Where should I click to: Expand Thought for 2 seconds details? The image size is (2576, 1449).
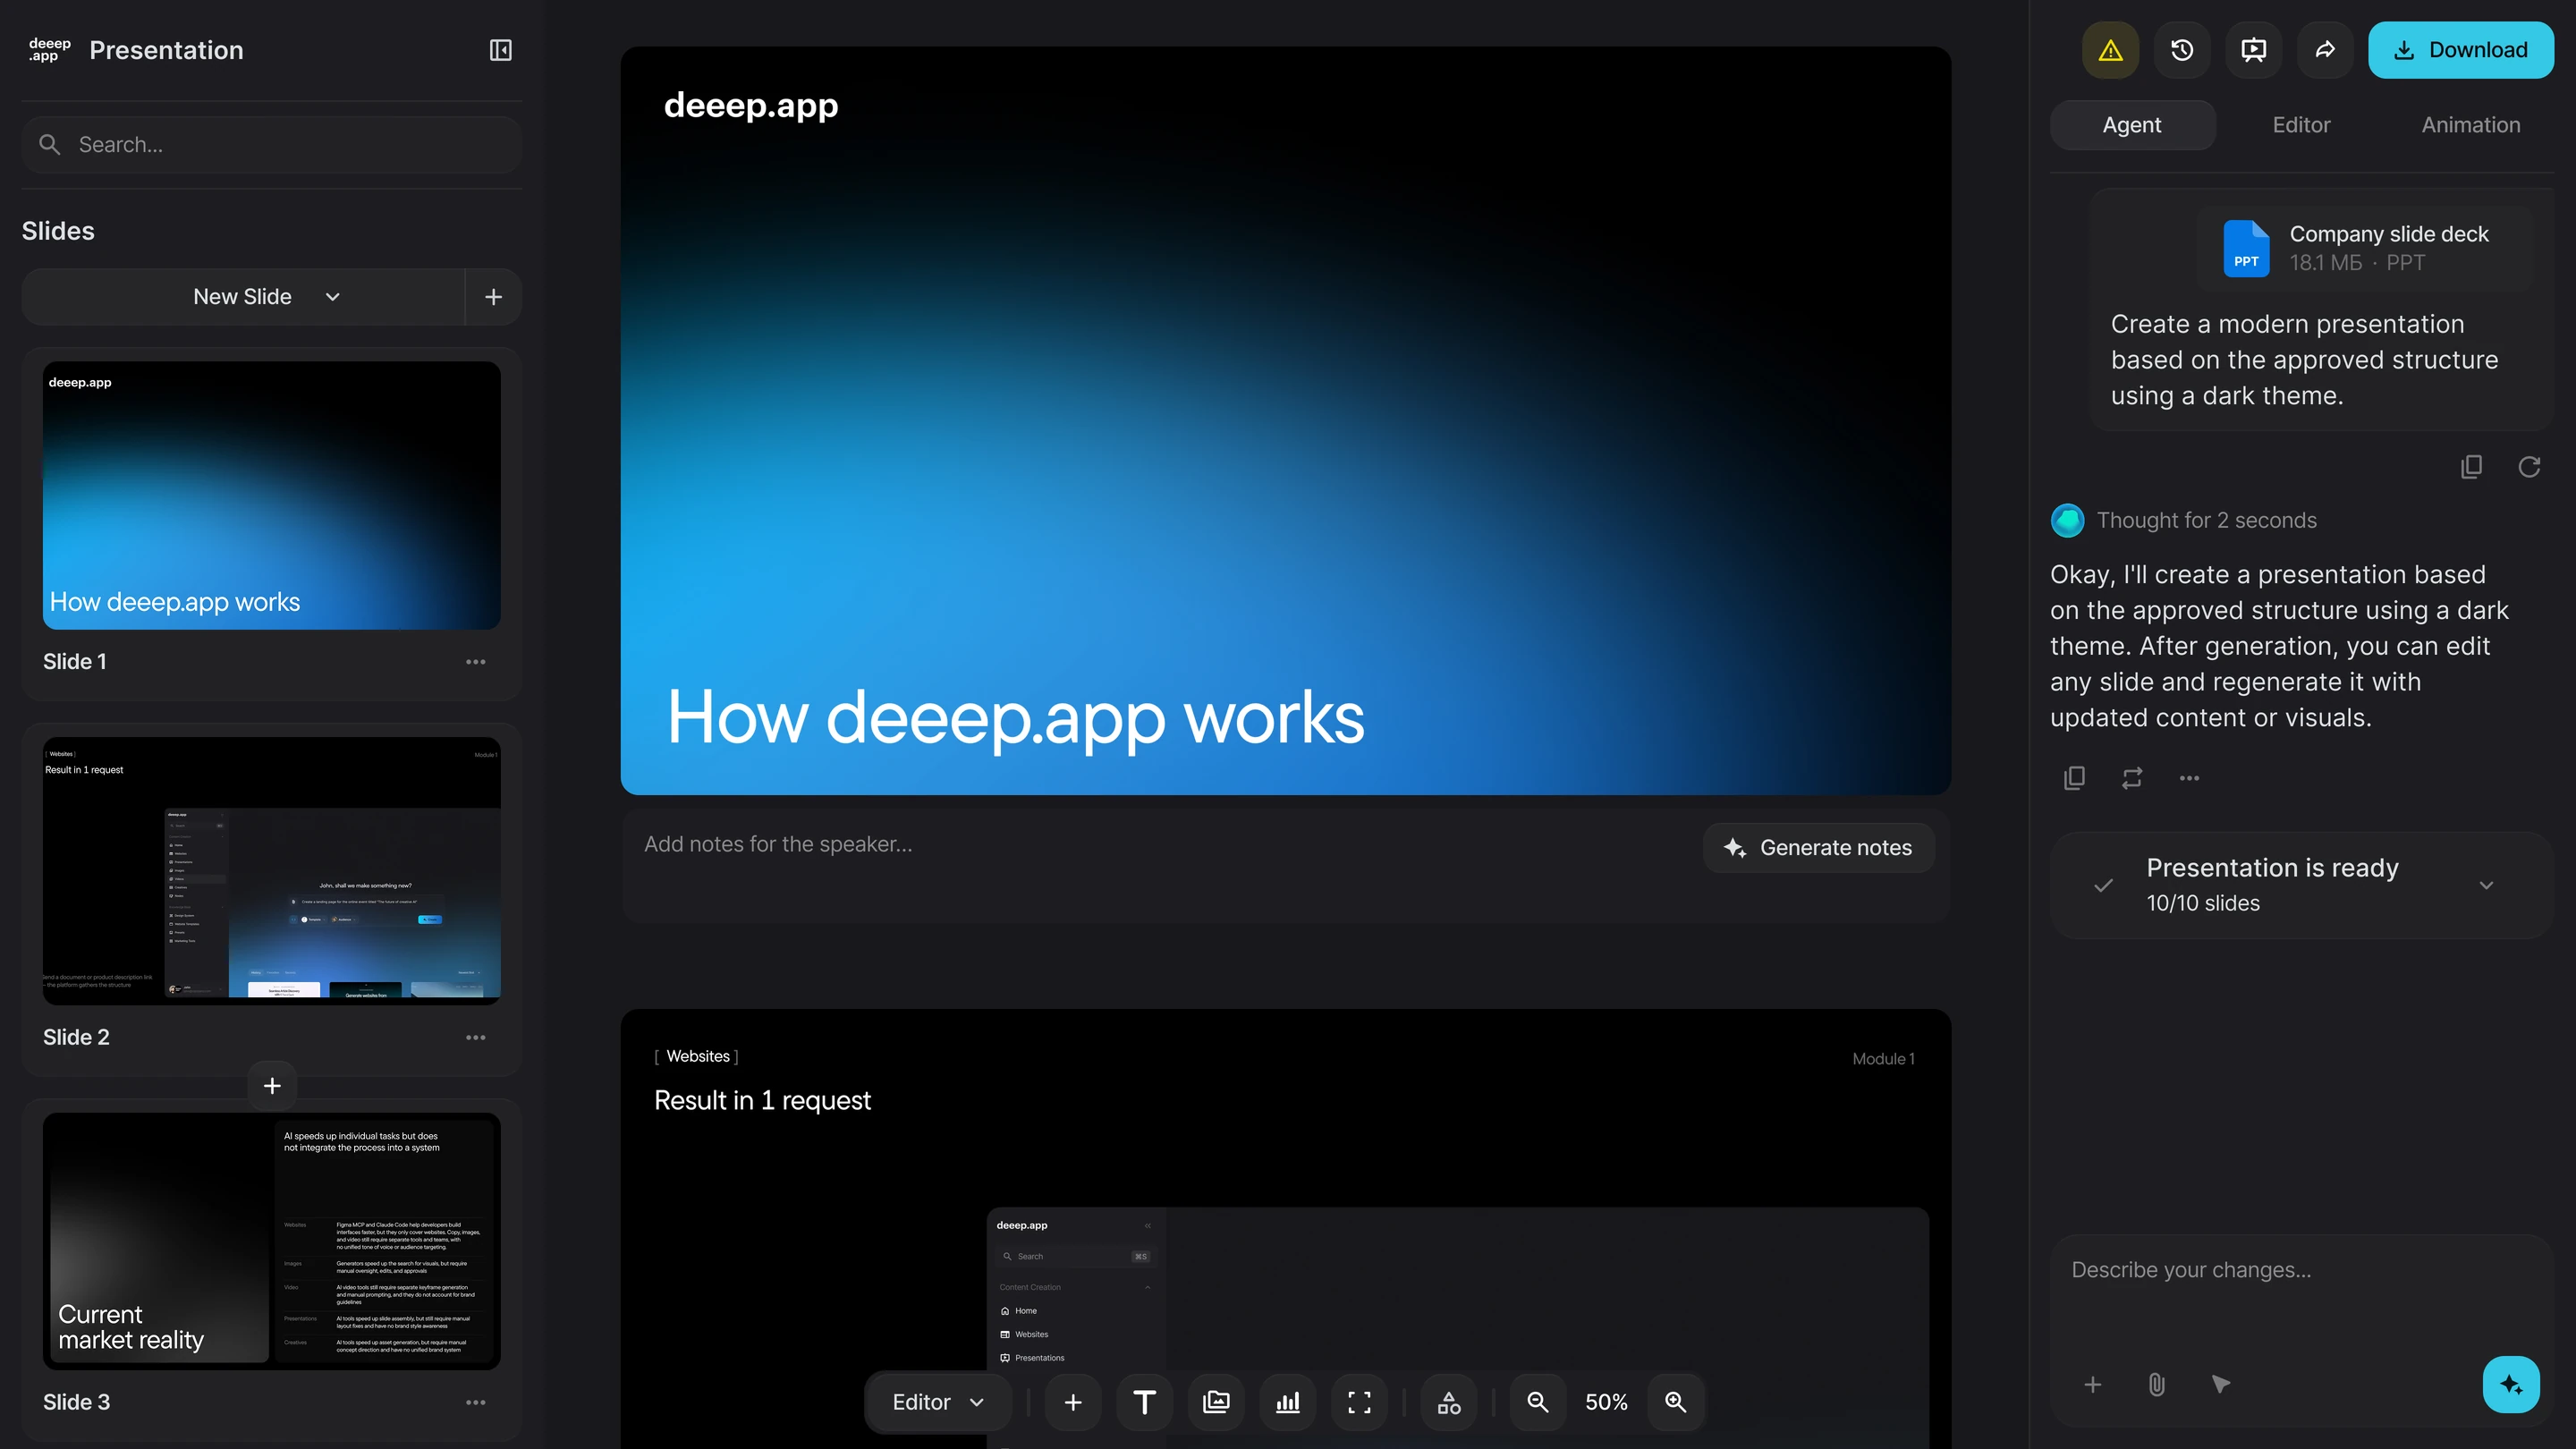click(2206, 520)
